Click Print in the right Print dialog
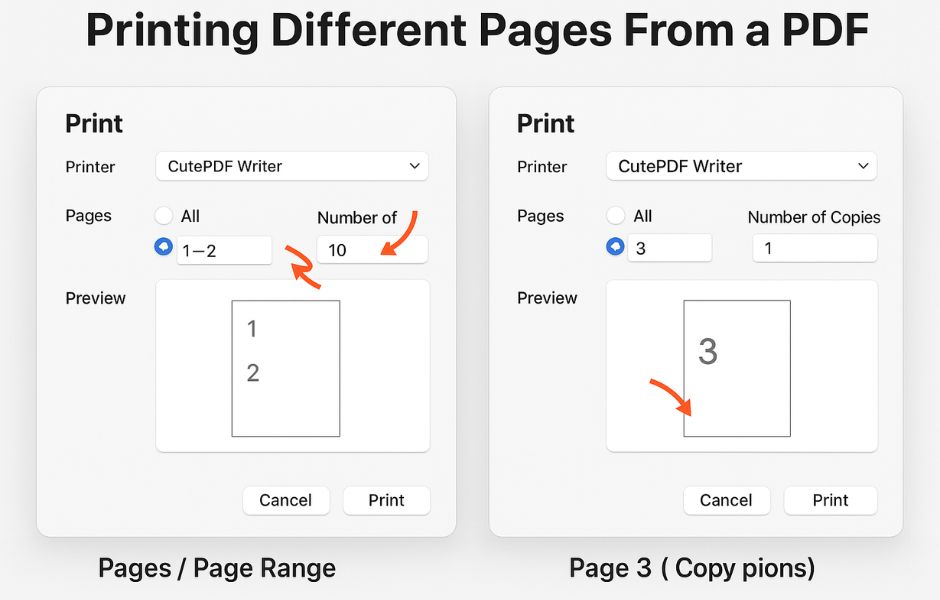The height and width of the screenshot is (600, 940). [830, 500]
